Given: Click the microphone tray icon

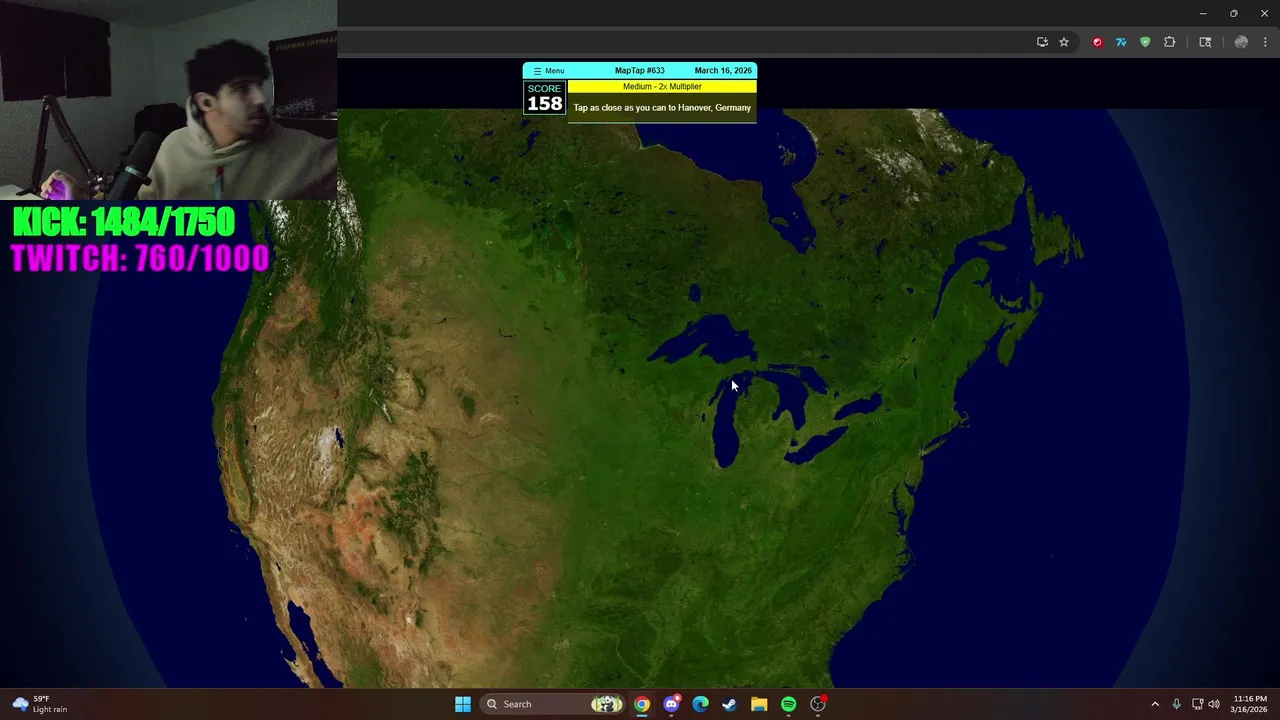Looking at the screenshot, I should [1176, 704].
